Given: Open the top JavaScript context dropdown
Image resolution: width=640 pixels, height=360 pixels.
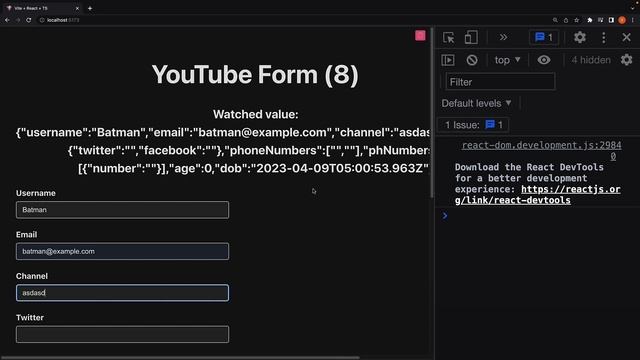Looking at the screenshot, I should [x=507, y=60].
